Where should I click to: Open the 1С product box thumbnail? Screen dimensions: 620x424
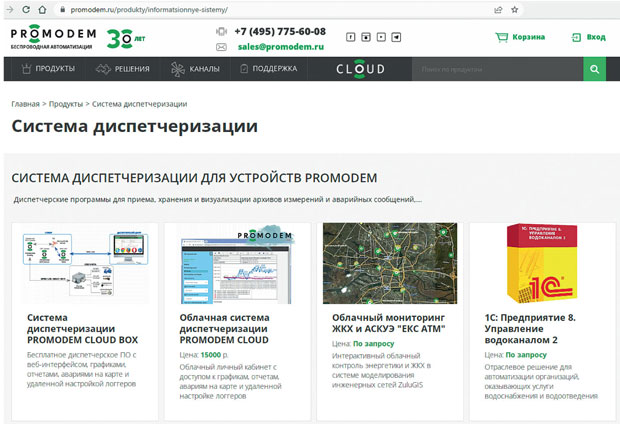tap(541, 263)
